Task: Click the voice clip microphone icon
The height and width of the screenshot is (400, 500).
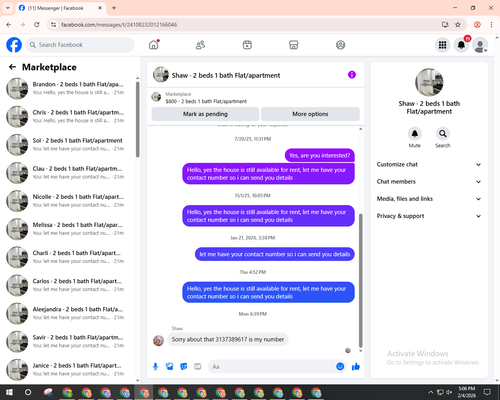Action: click(155, 367)
